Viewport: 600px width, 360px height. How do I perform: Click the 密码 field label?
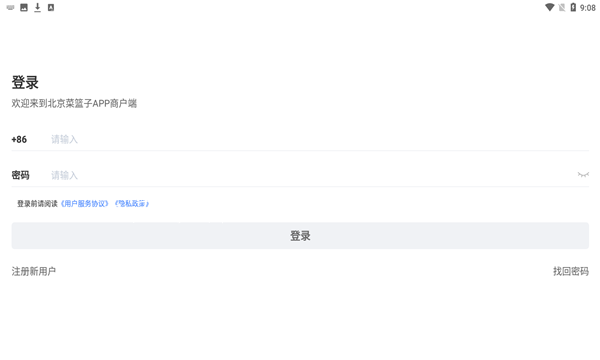pyautogui.click(x=20, y=175)
